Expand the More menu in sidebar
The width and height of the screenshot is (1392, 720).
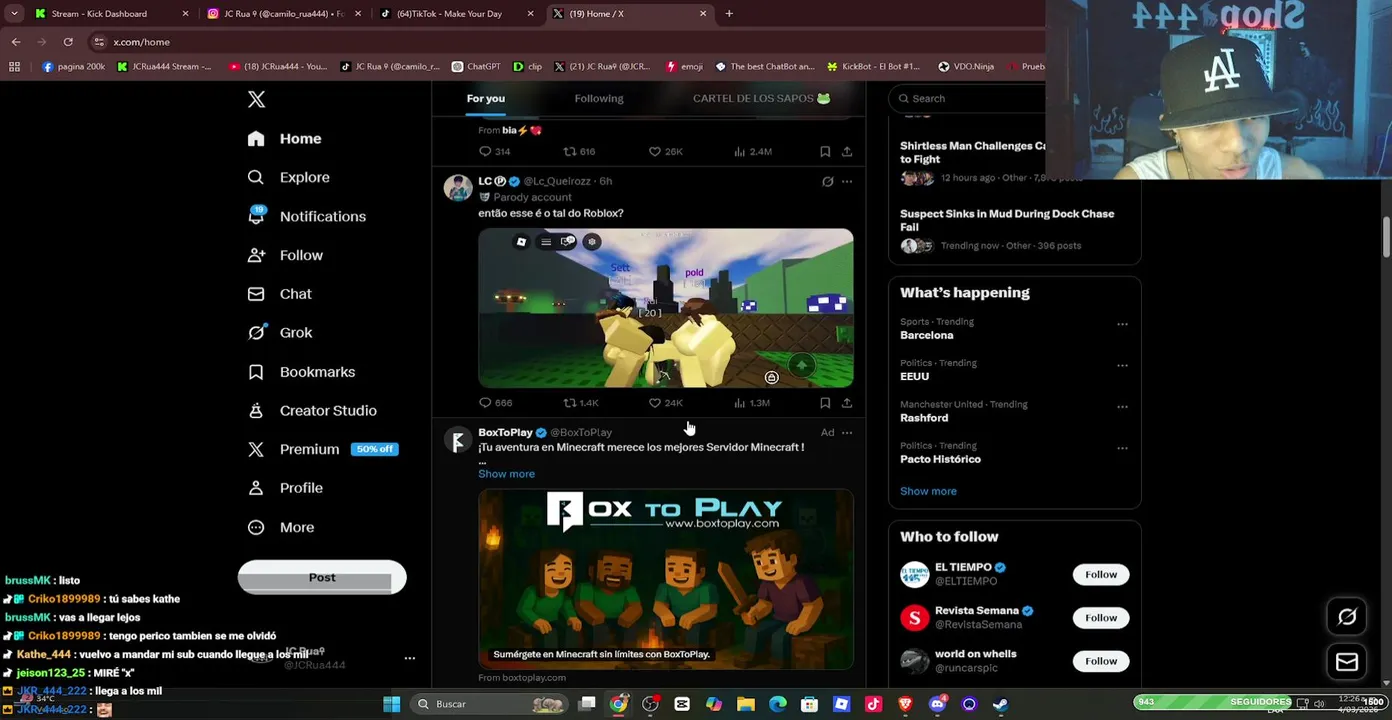[x=281, y=527]
